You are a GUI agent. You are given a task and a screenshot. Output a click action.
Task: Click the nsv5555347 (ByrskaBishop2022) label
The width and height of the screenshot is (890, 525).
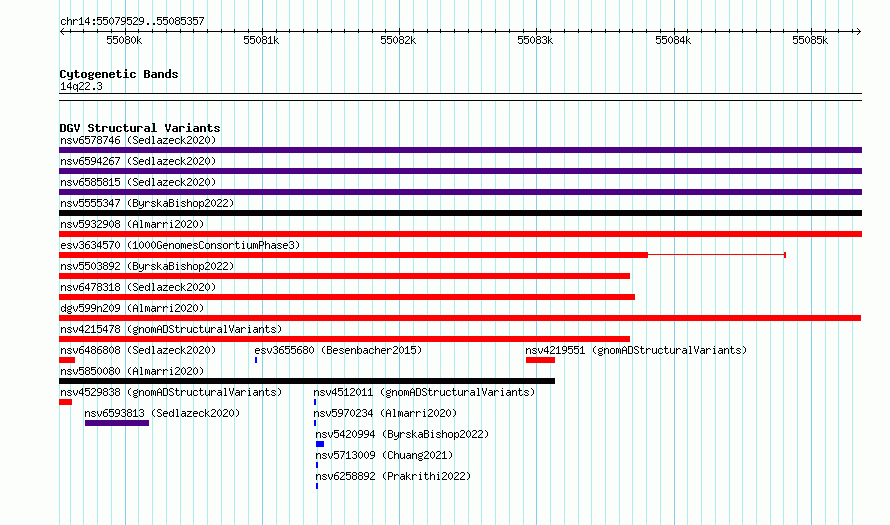[147, 203]
